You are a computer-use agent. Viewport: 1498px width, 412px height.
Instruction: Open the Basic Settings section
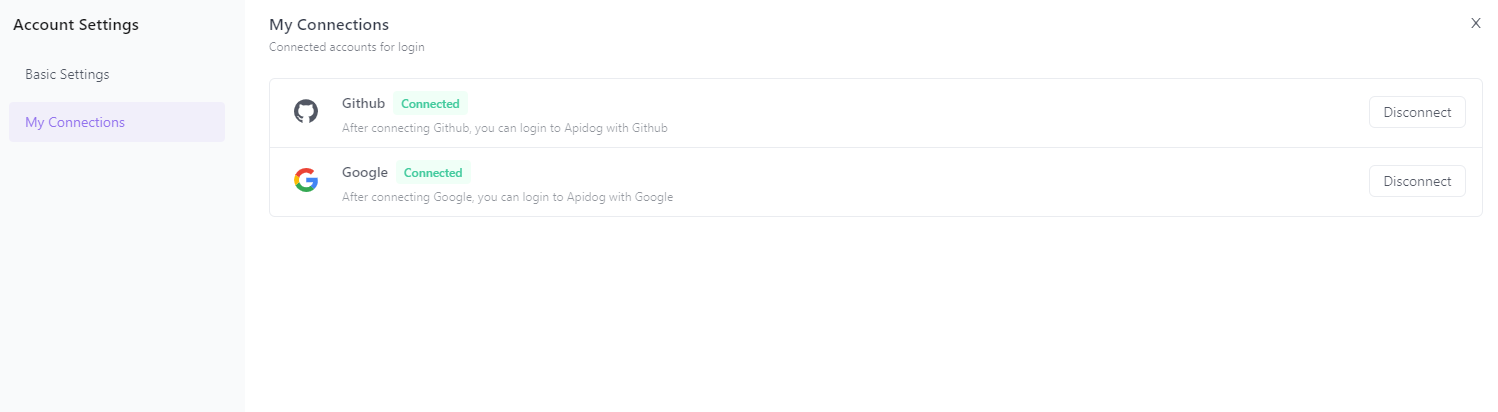(x=67, y=74)
